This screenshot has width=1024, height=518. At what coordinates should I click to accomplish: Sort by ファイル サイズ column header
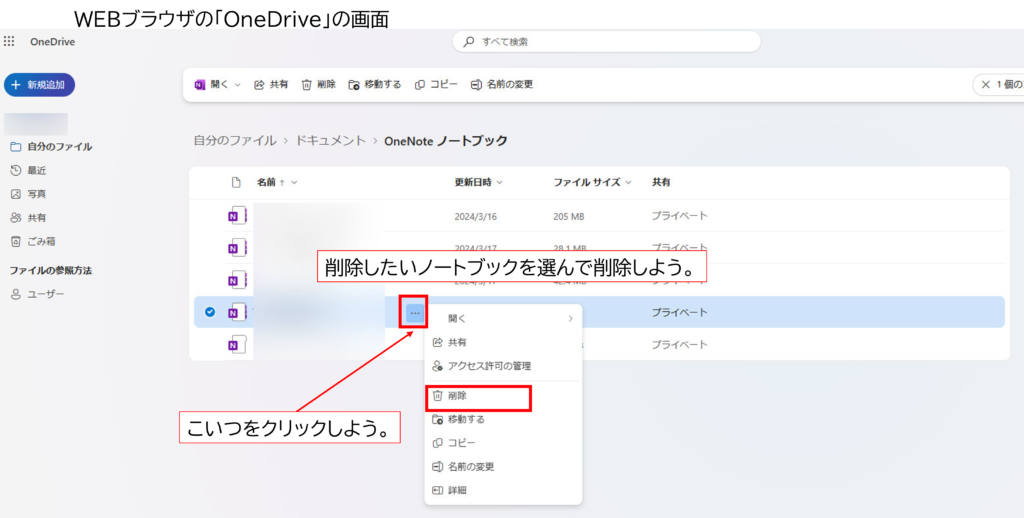(x=592, y=182)
